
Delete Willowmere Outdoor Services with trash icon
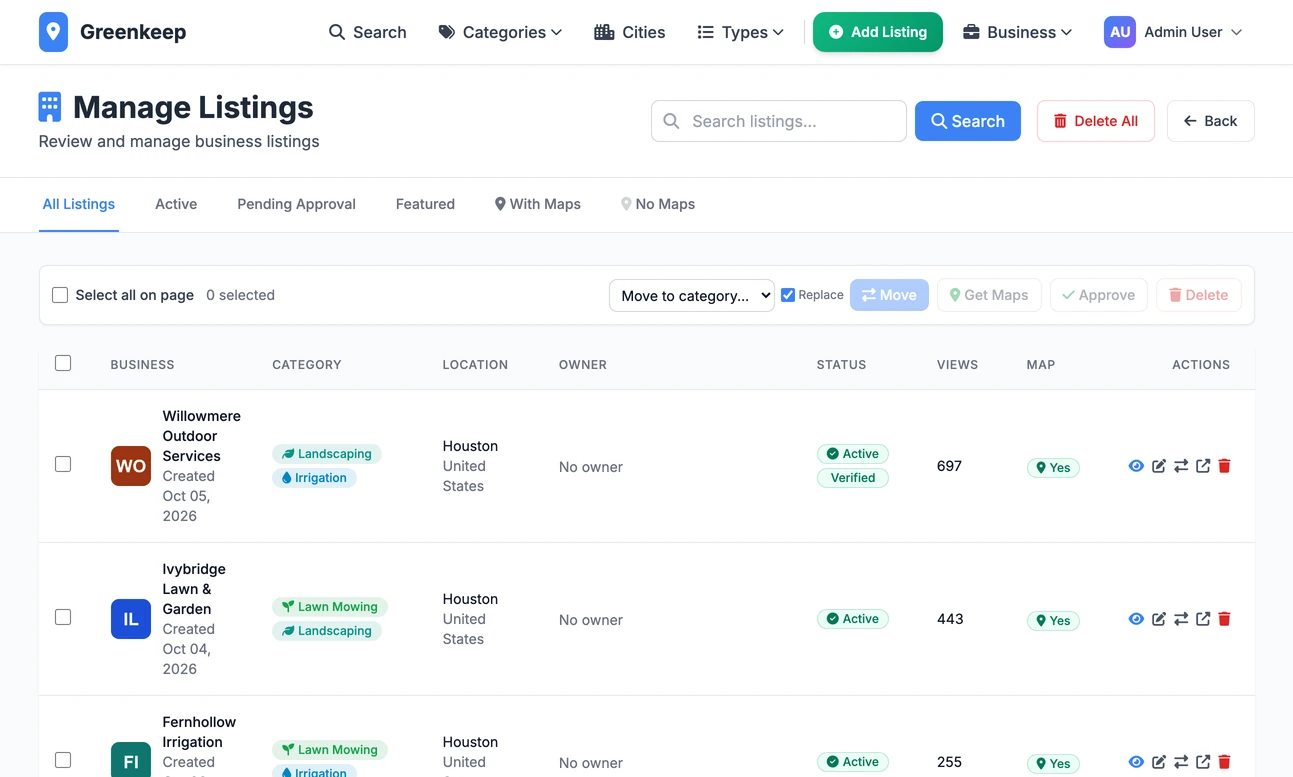(1224, 466)
